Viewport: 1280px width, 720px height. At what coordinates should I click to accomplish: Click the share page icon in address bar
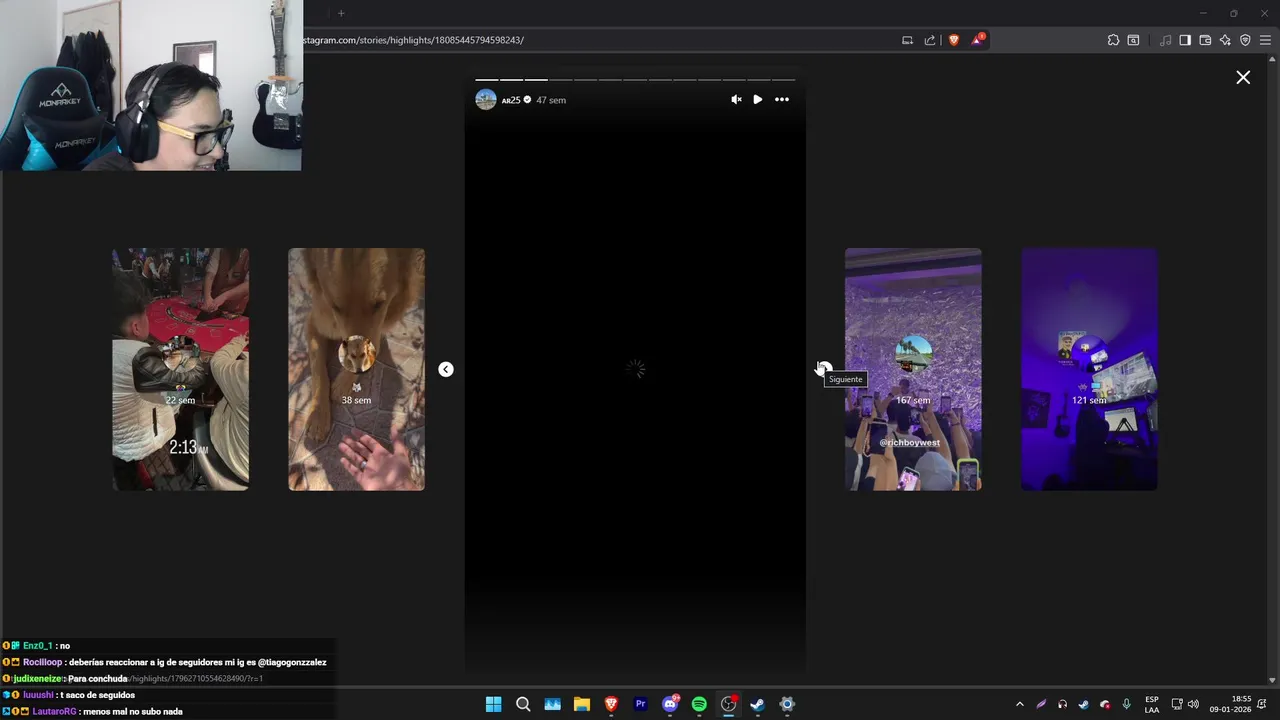[x=930, y=40]
